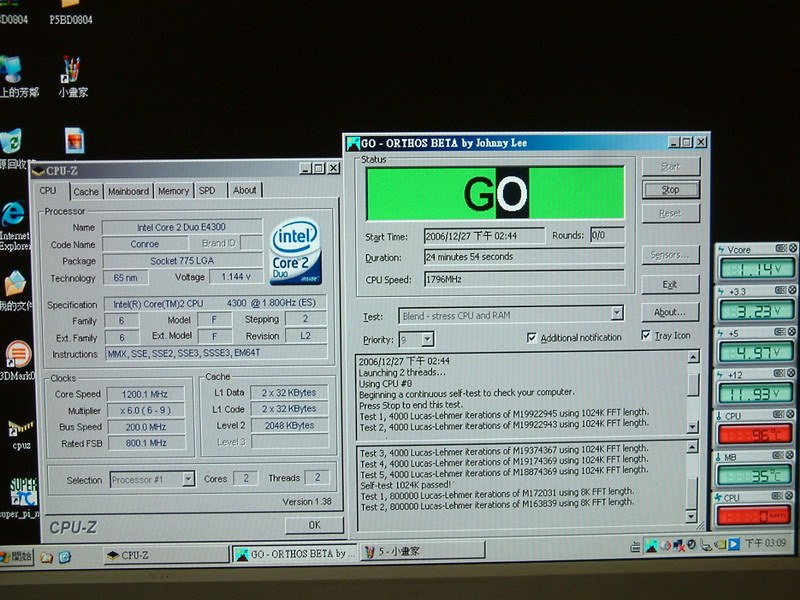This screenshot has height=600, width=800.
Task: Toggle the Additional notification checkbox
Action: click(x=532, y=338)
